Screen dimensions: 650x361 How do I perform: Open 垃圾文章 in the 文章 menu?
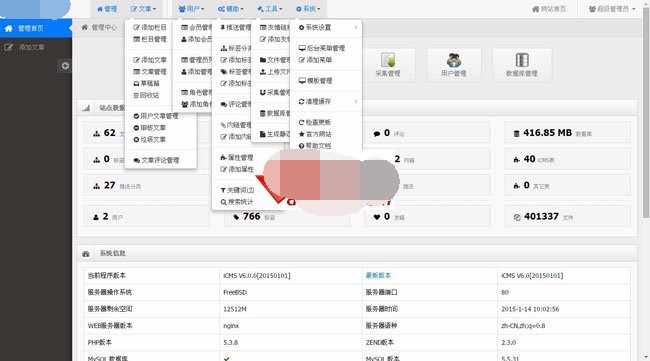150,140
